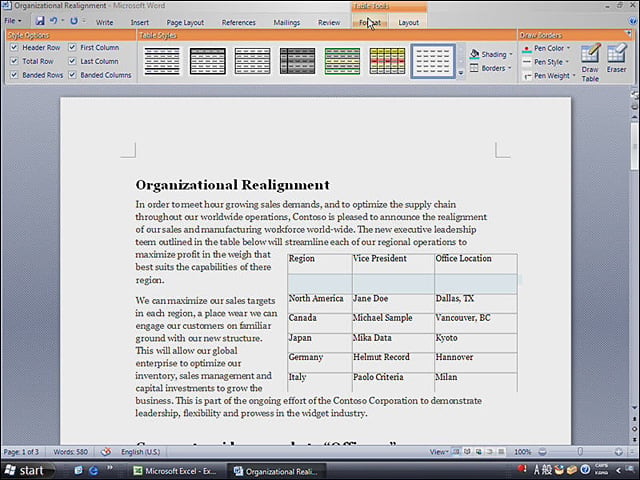Open the View dropdown in status bar
Viewport: 640px width, 480px height.
tap(439, 452)
